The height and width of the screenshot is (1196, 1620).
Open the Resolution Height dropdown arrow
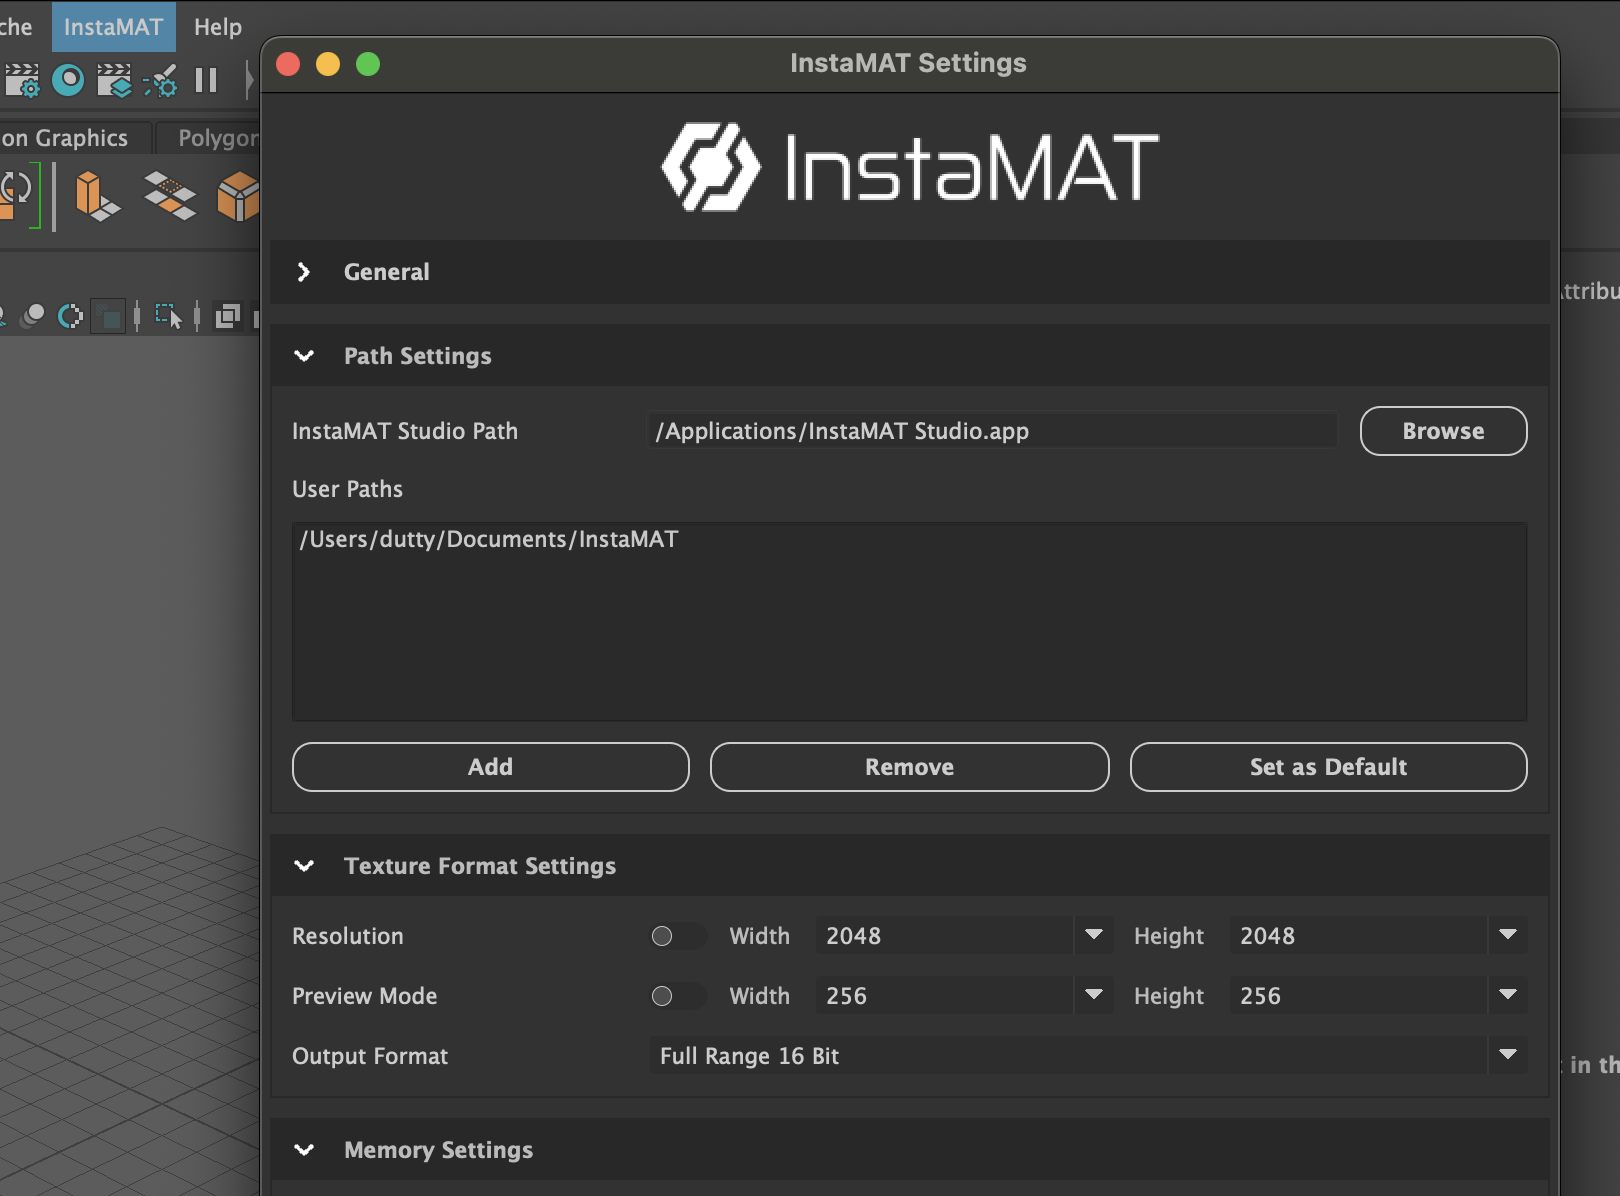1508,935
